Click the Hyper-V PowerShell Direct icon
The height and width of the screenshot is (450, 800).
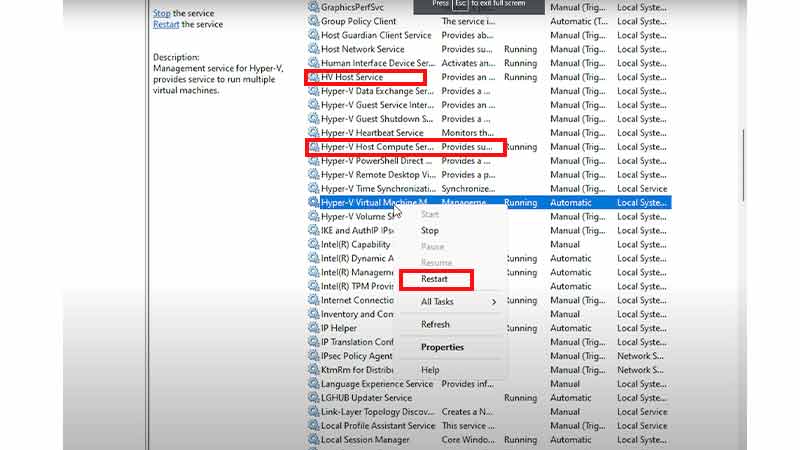(x=313, y=161)
